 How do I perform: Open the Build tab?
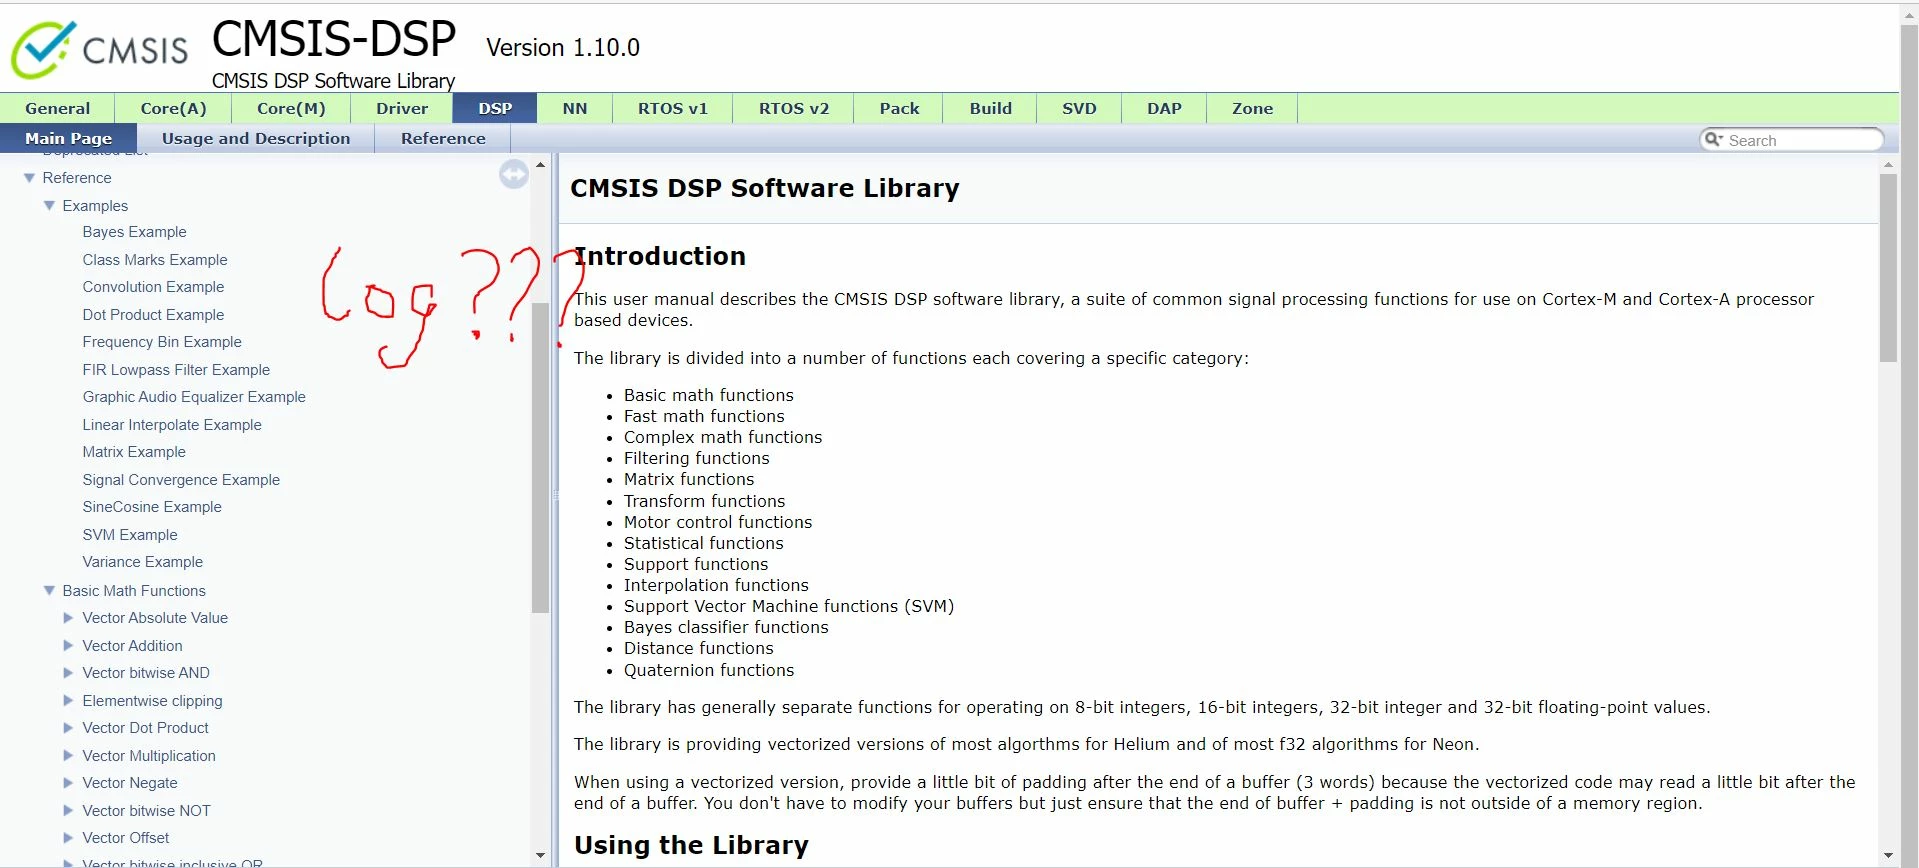(x=990, y=108)
